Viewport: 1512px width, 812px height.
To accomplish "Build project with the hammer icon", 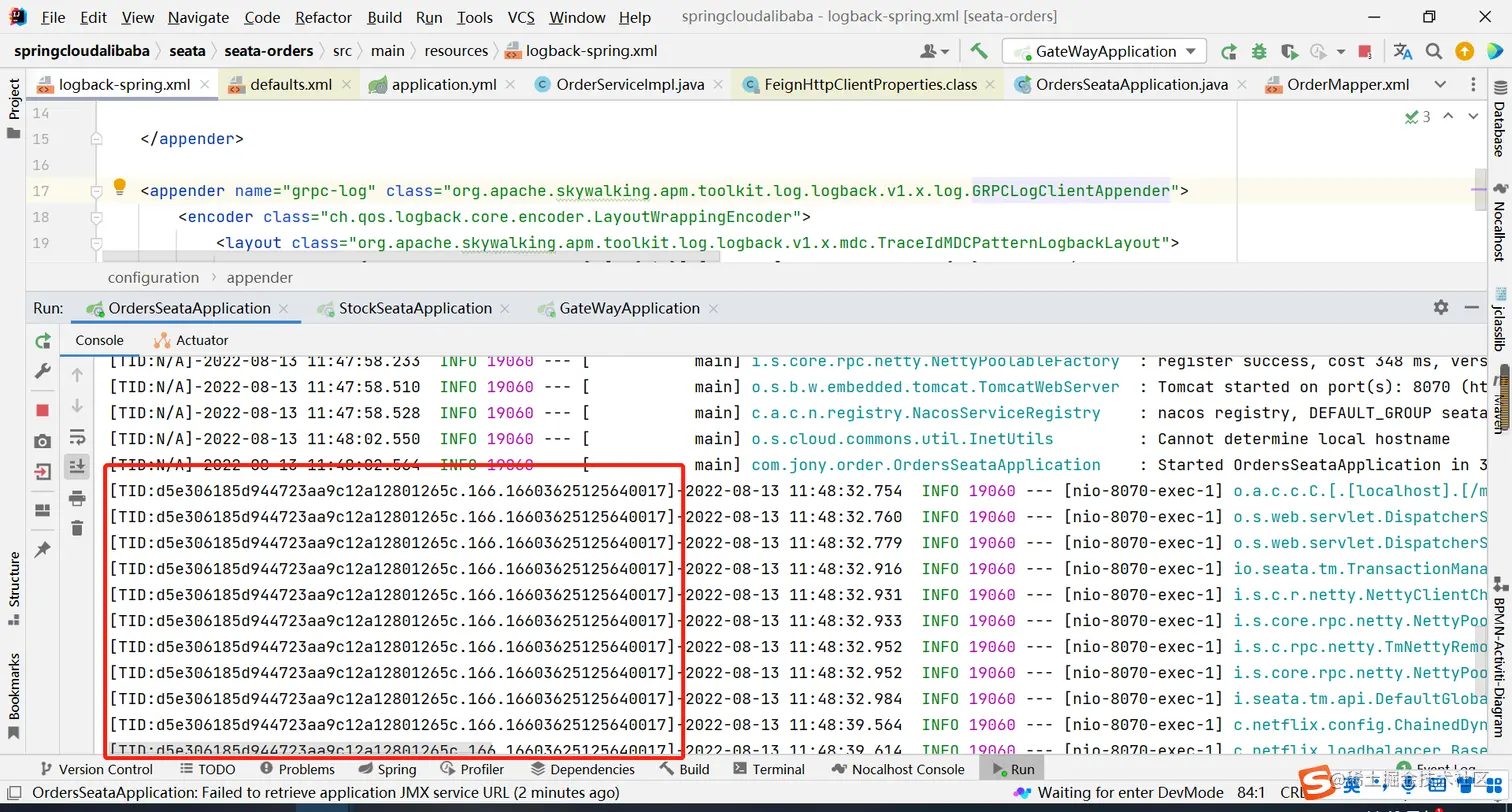I will pos(979,51).
